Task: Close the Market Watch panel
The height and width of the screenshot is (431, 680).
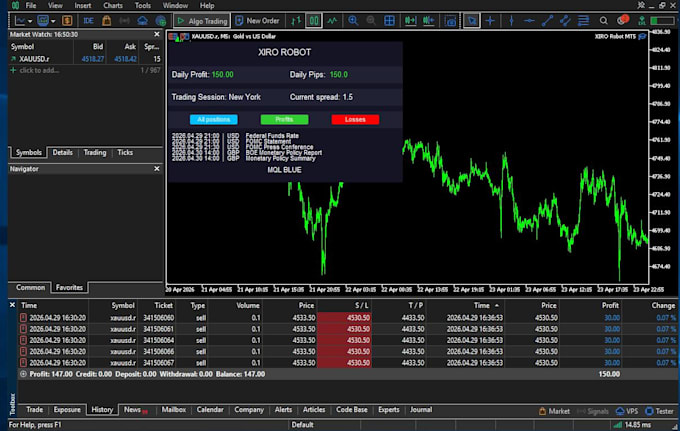Action: 157,34
